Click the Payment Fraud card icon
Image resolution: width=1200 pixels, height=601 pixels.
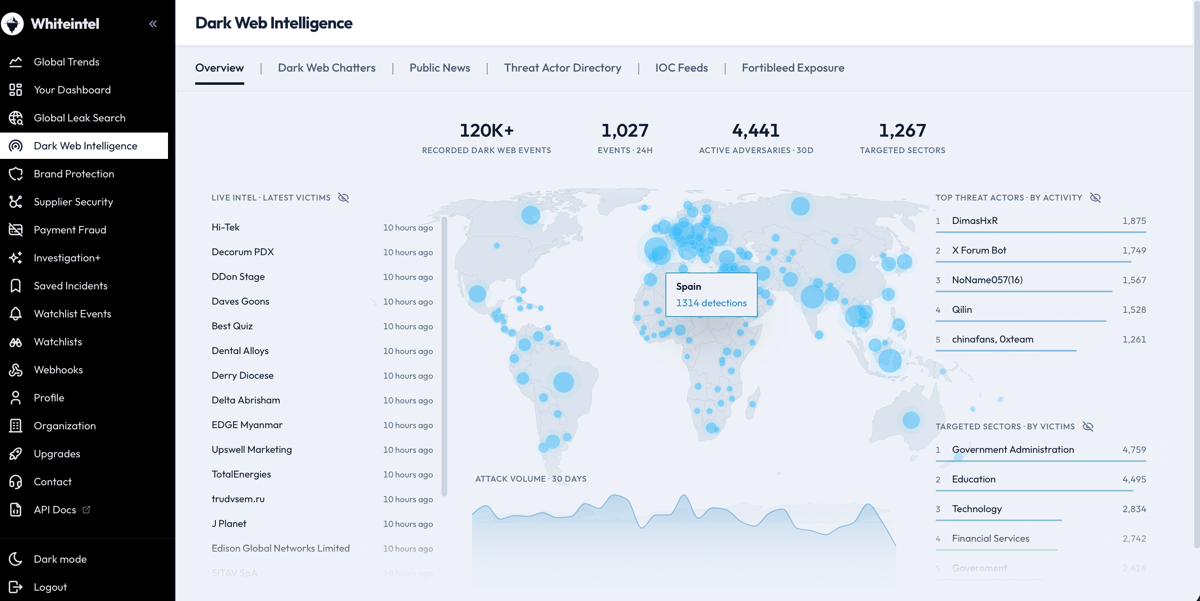click(x=16, y=230)
